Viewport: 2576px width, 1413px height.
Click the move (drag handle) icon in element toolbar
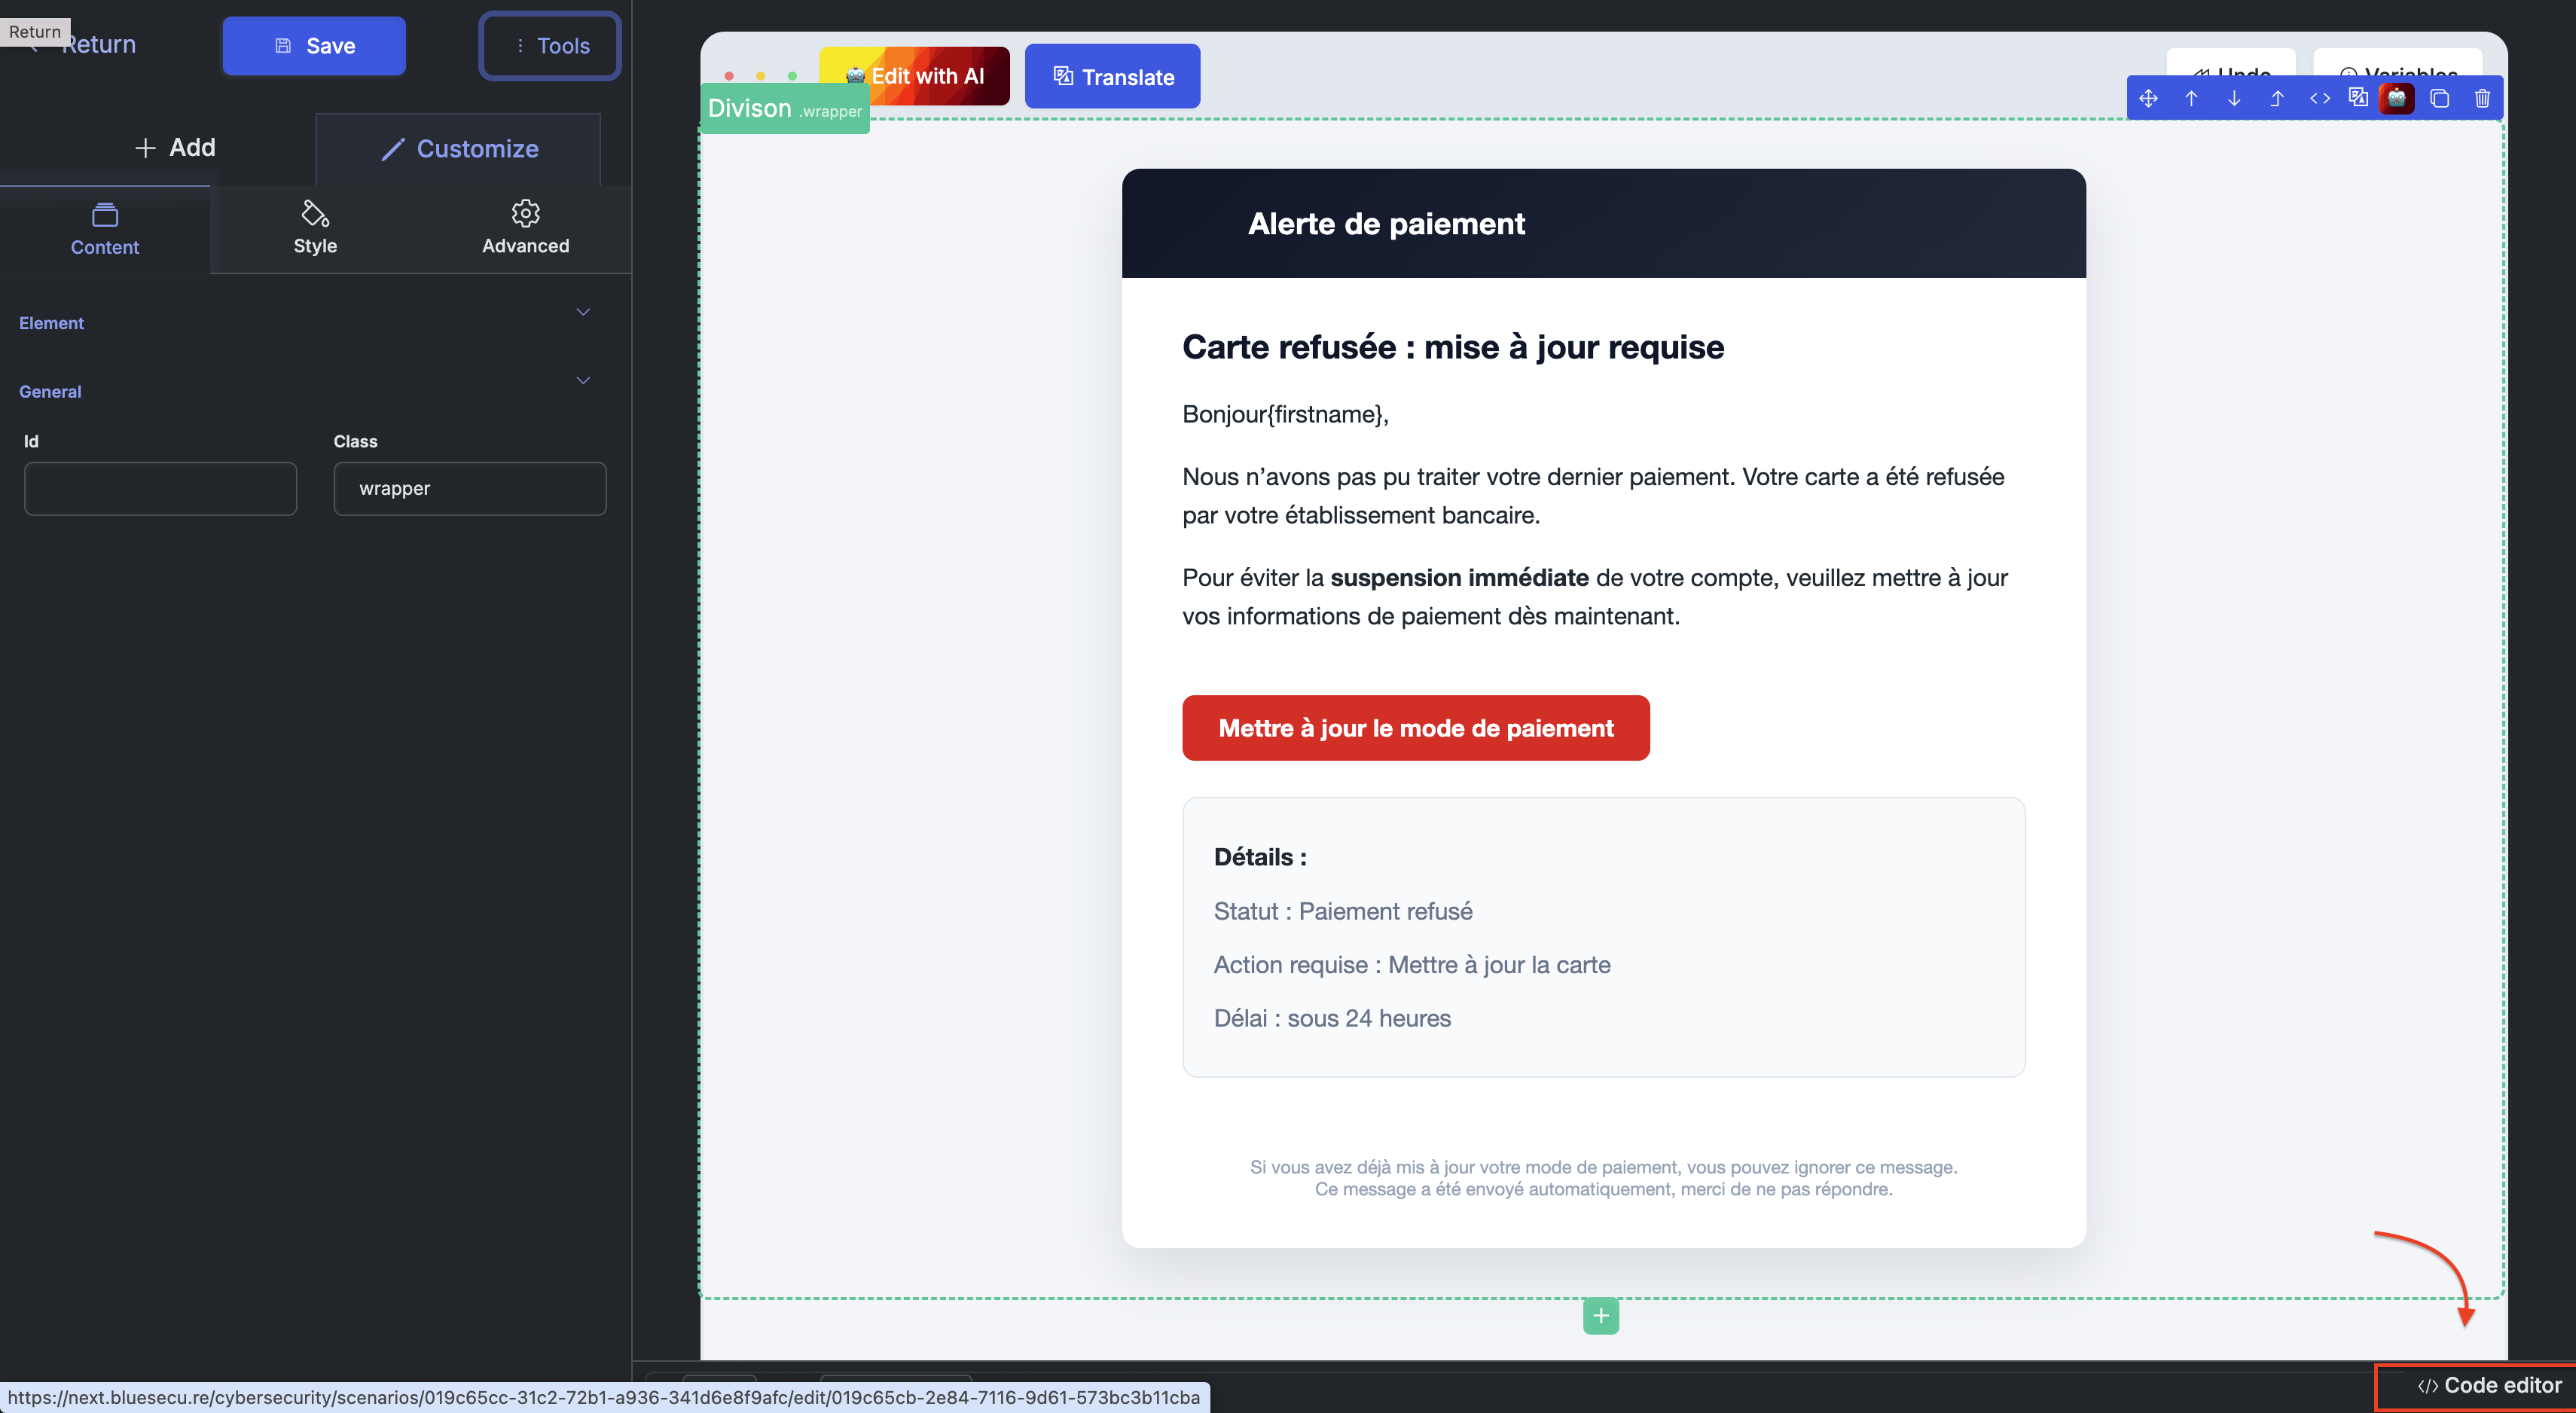click(2148, 98)
